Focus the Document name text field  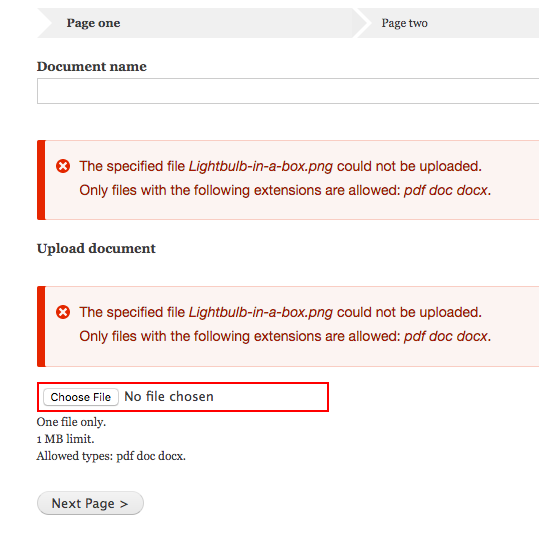point(288,91)
